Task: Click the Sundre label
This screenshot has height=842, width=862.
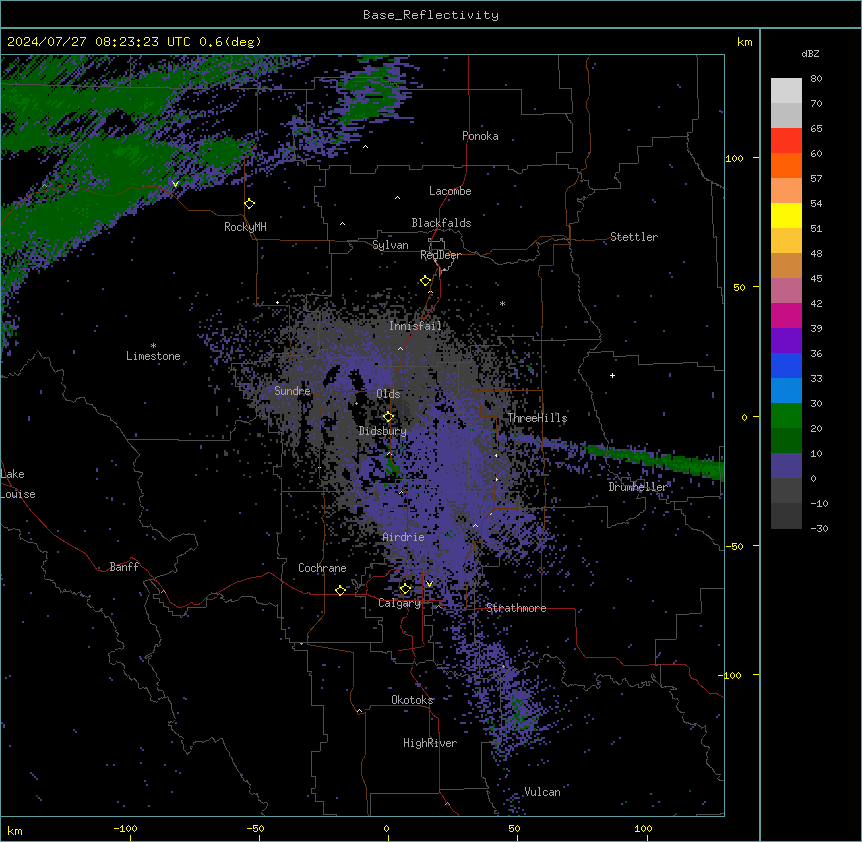Action: [x=292, y=391]
